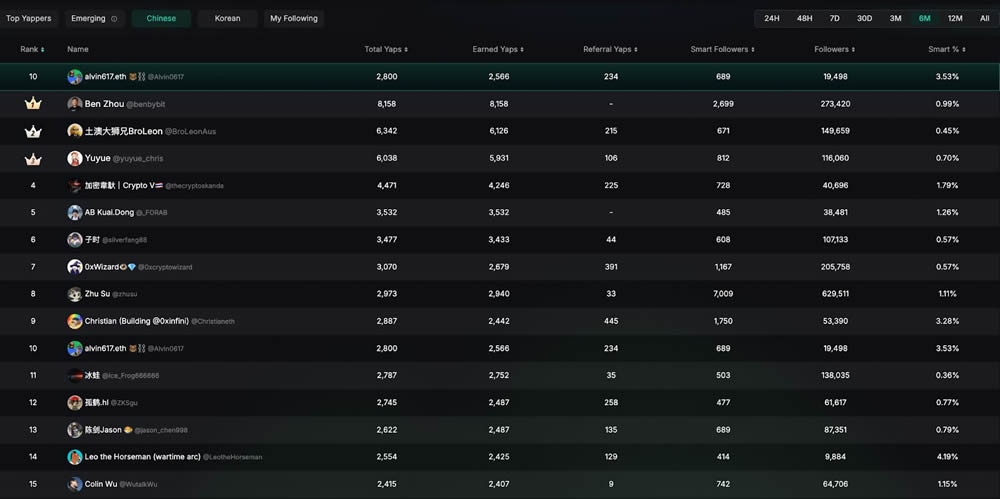Open the My Following filter
The image size is (1000, 499).
click(x=294, y=19)
